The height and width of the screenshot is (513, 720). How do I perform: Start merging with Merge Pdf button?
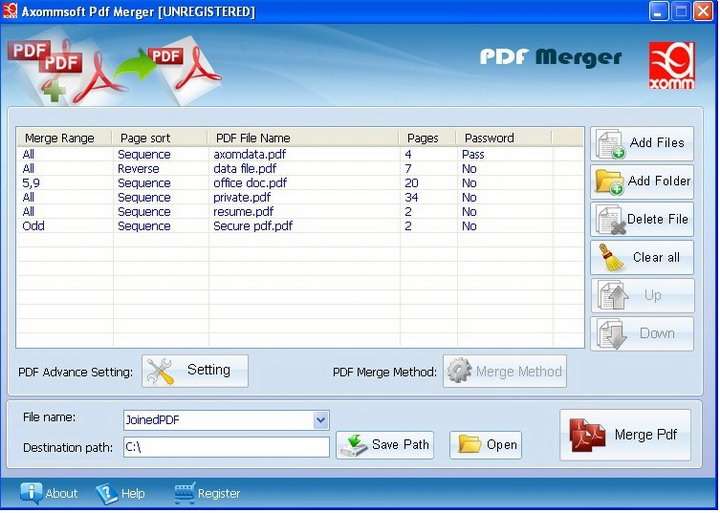tap(625, 435)
